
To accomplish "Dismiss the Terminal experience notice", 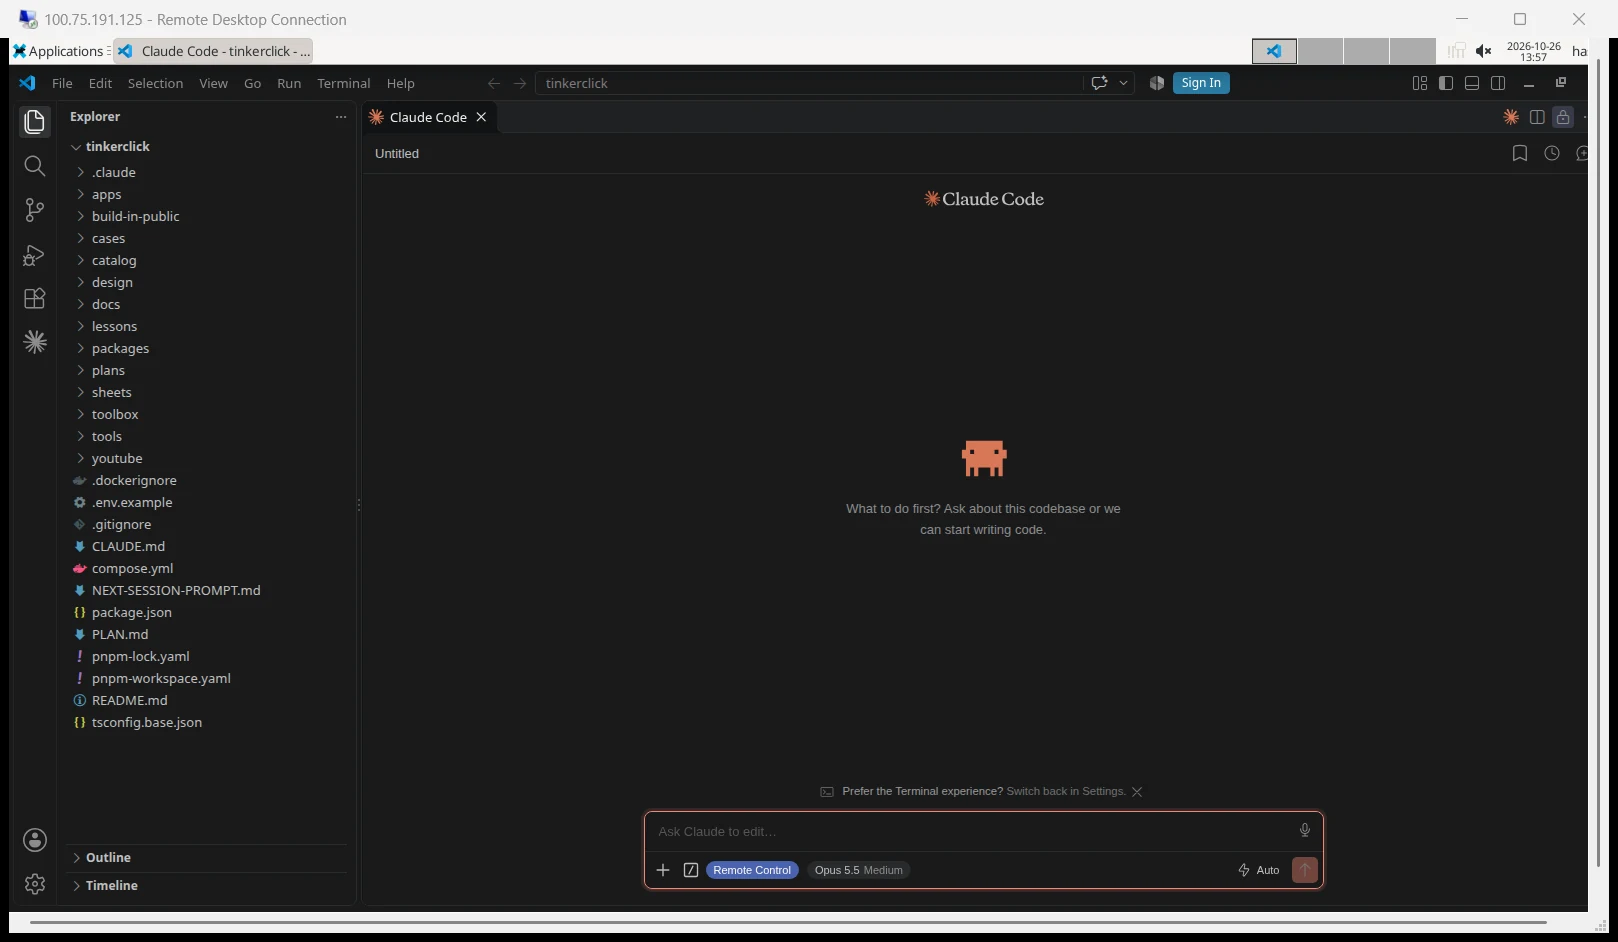I will click(x=1137, y=791).
